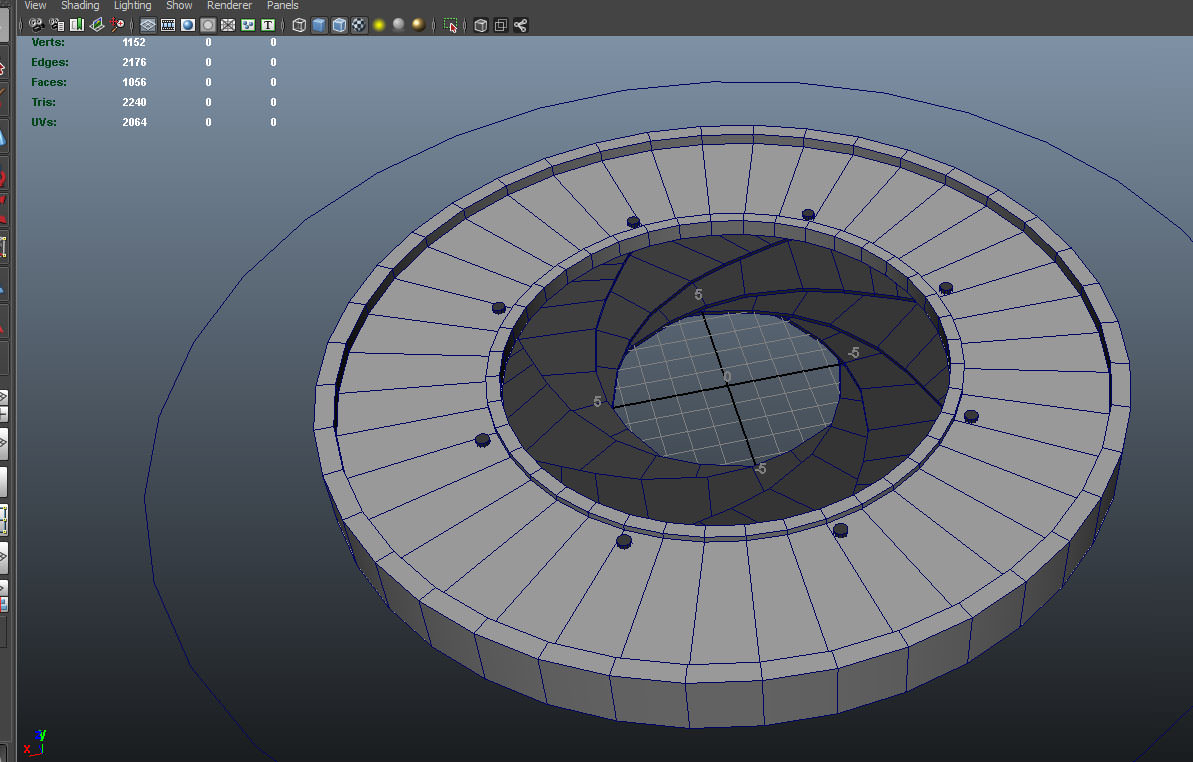Click the safe title display icon

[x=267, y=25]
